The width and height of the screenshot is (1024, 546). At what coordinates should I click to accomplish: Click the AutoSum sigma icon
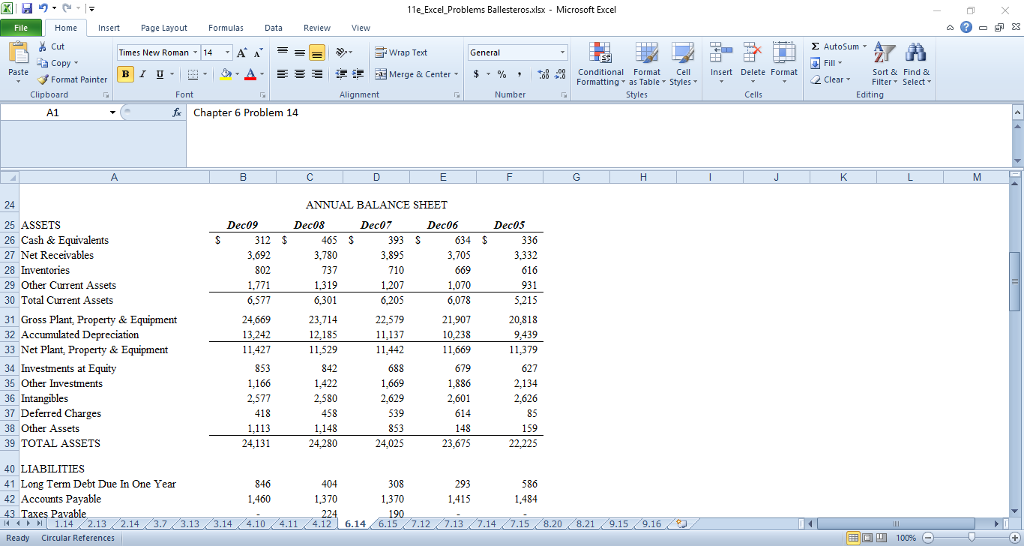815,46
